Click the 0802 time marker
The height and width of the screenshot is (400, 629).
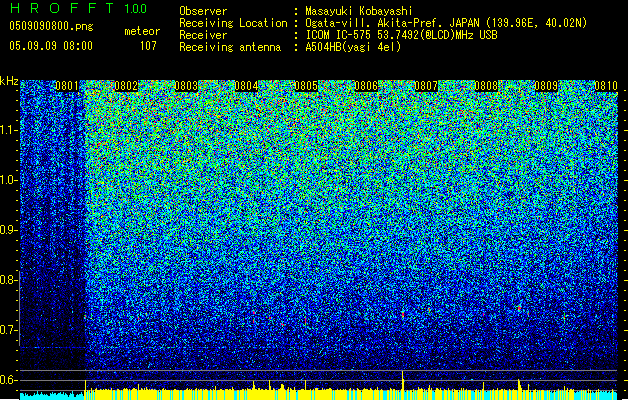(x=126, y=86)
